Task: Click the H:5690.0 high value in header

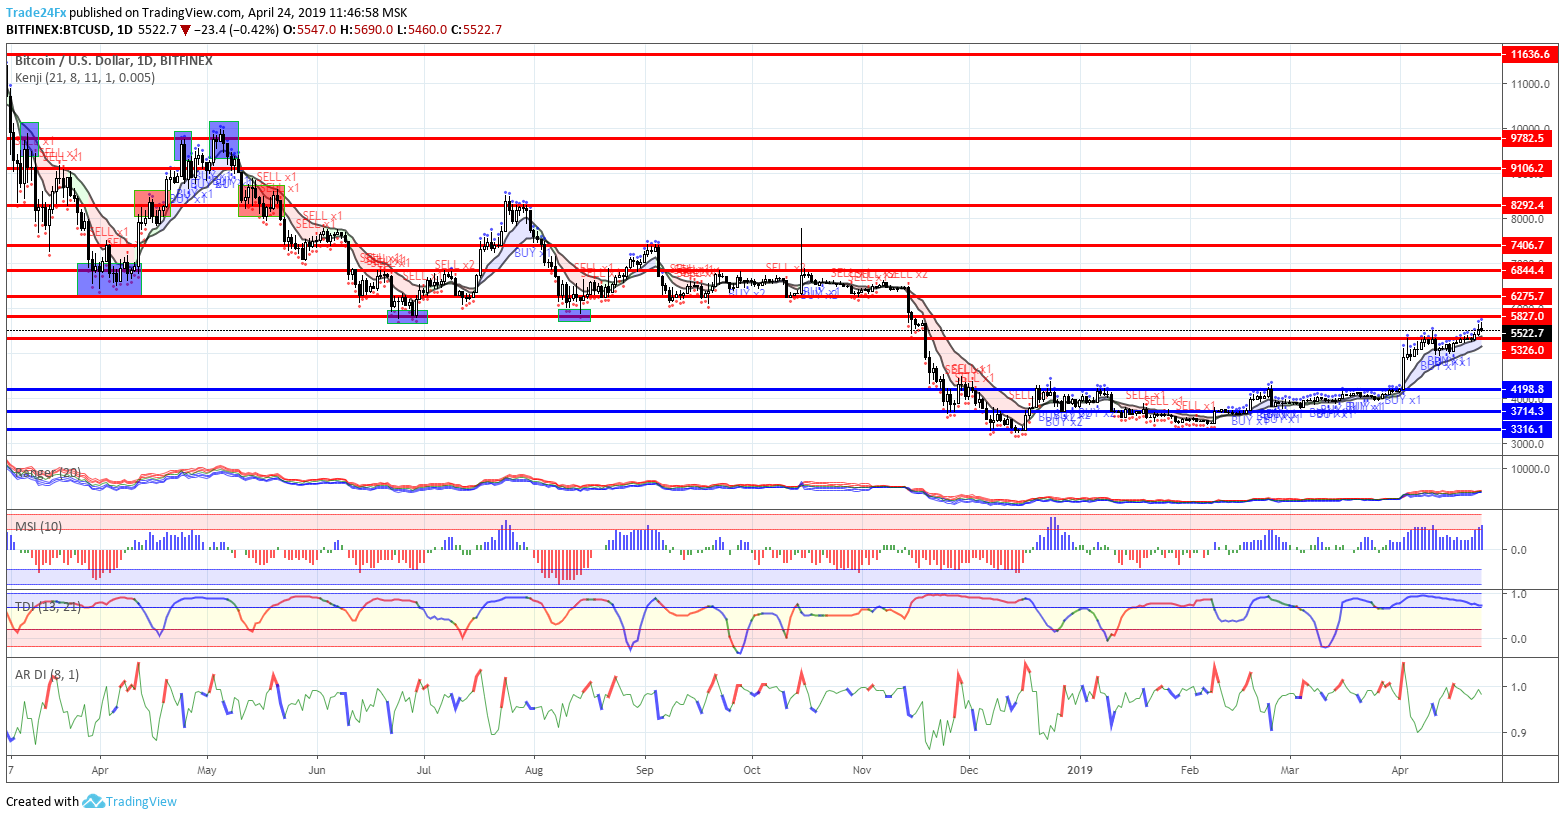Action: coord(366,30)
